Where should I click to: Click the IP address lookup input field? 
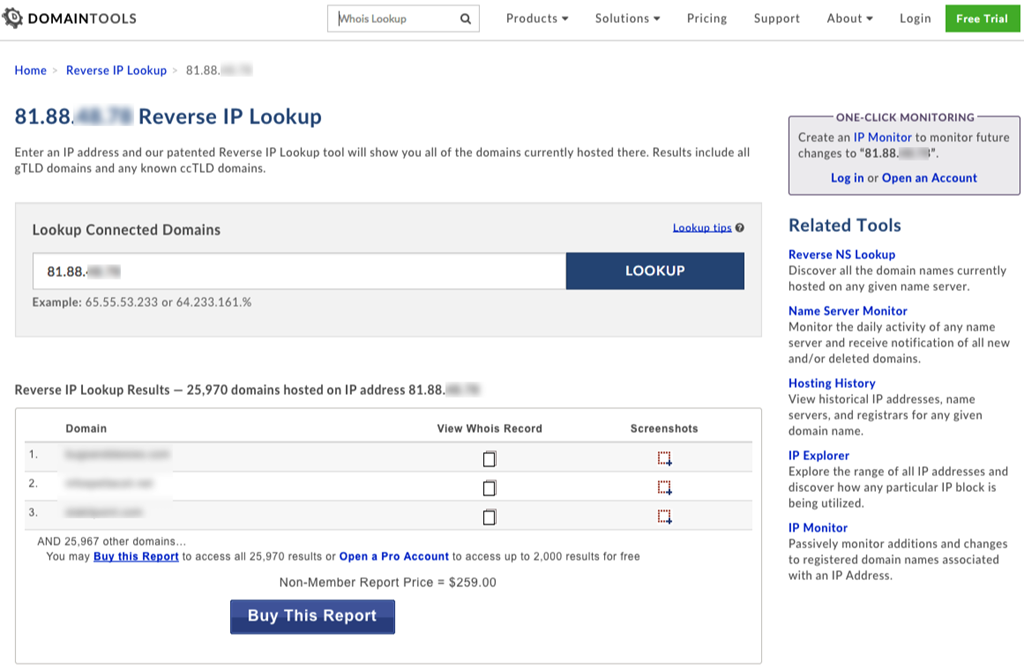coord(299,271)
